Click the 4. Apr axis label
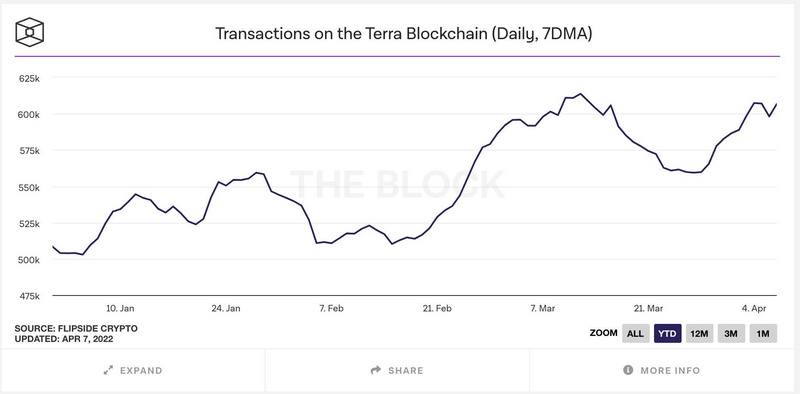800x394 pixels. click(754, 308)
